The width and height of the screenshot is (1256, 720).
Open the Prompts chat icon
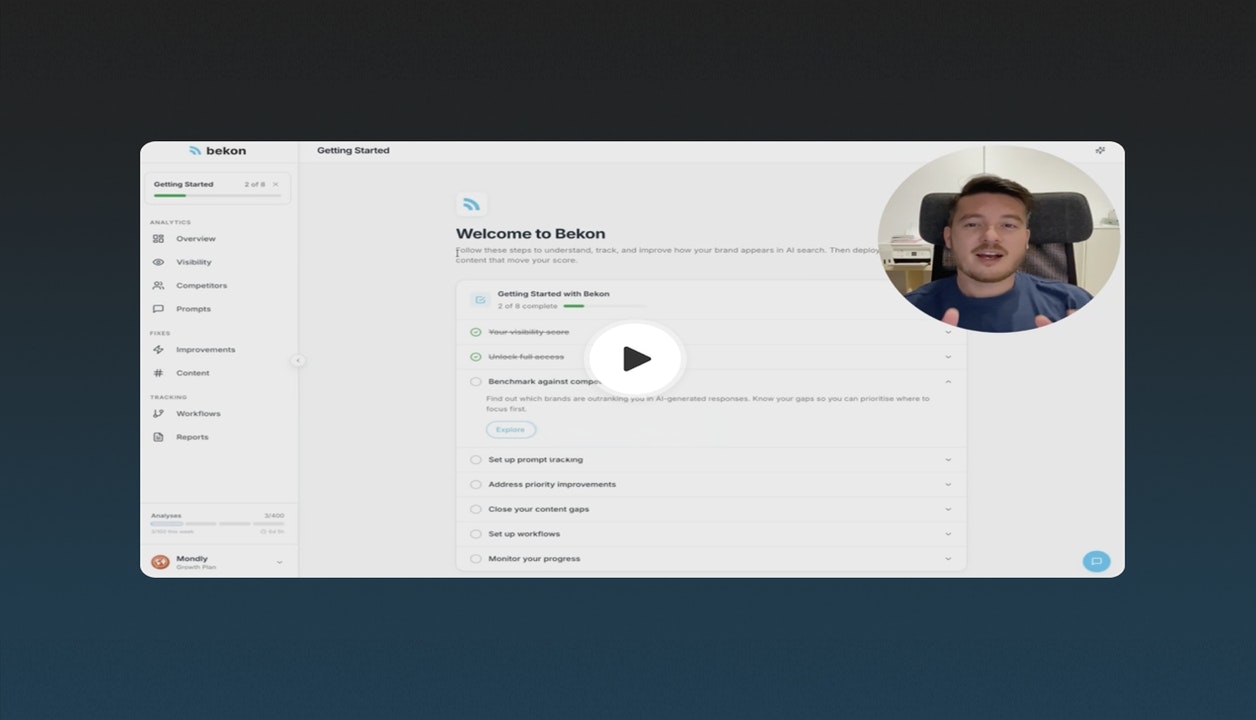point(158,309)
